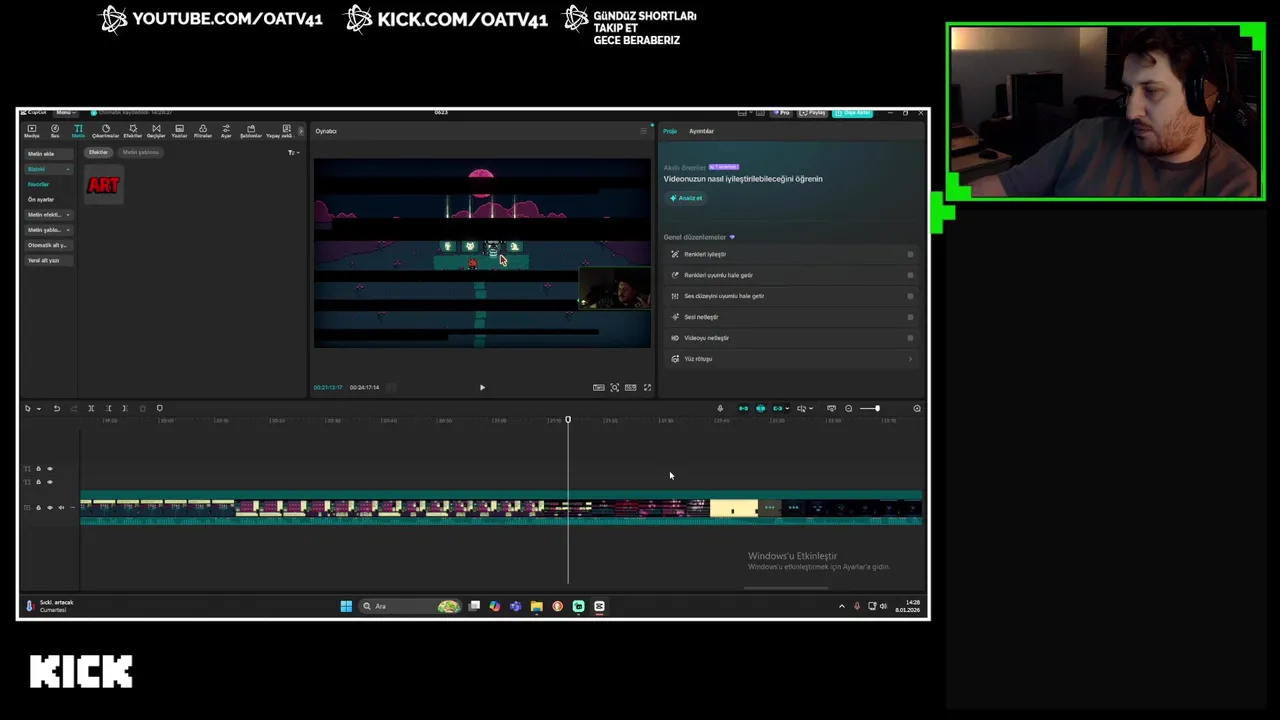Screen dimensions: 1280x720
Task: Click the timeline horizontal scrollbar
Action: [786, 588]
